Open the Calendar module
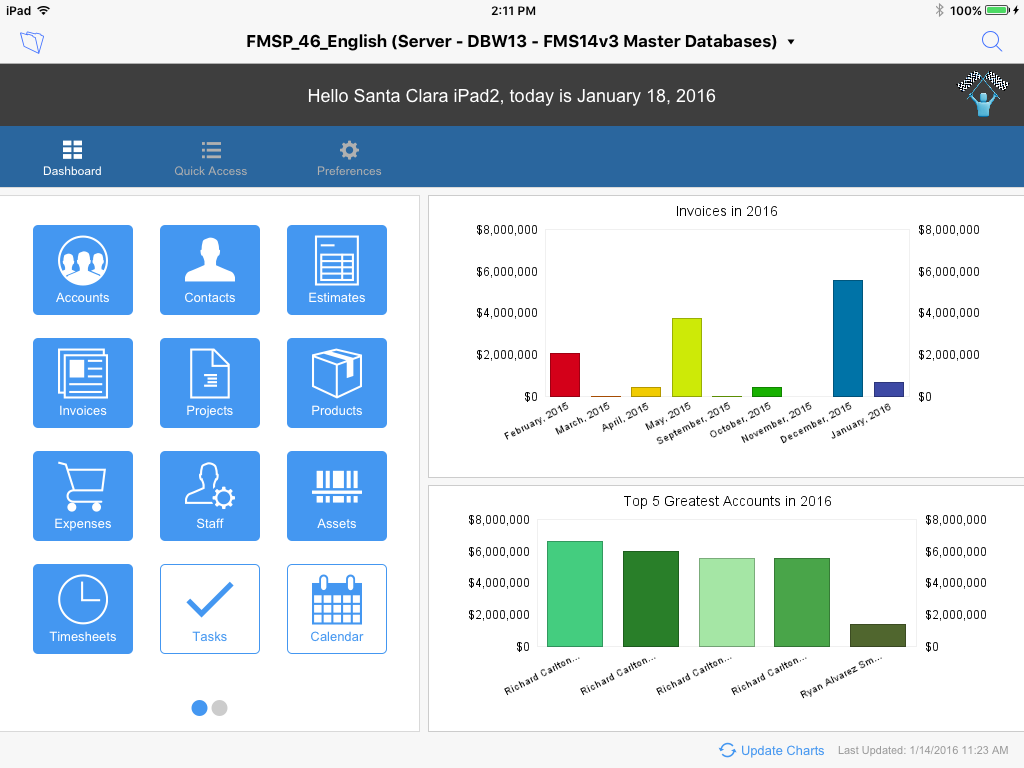 337,609
